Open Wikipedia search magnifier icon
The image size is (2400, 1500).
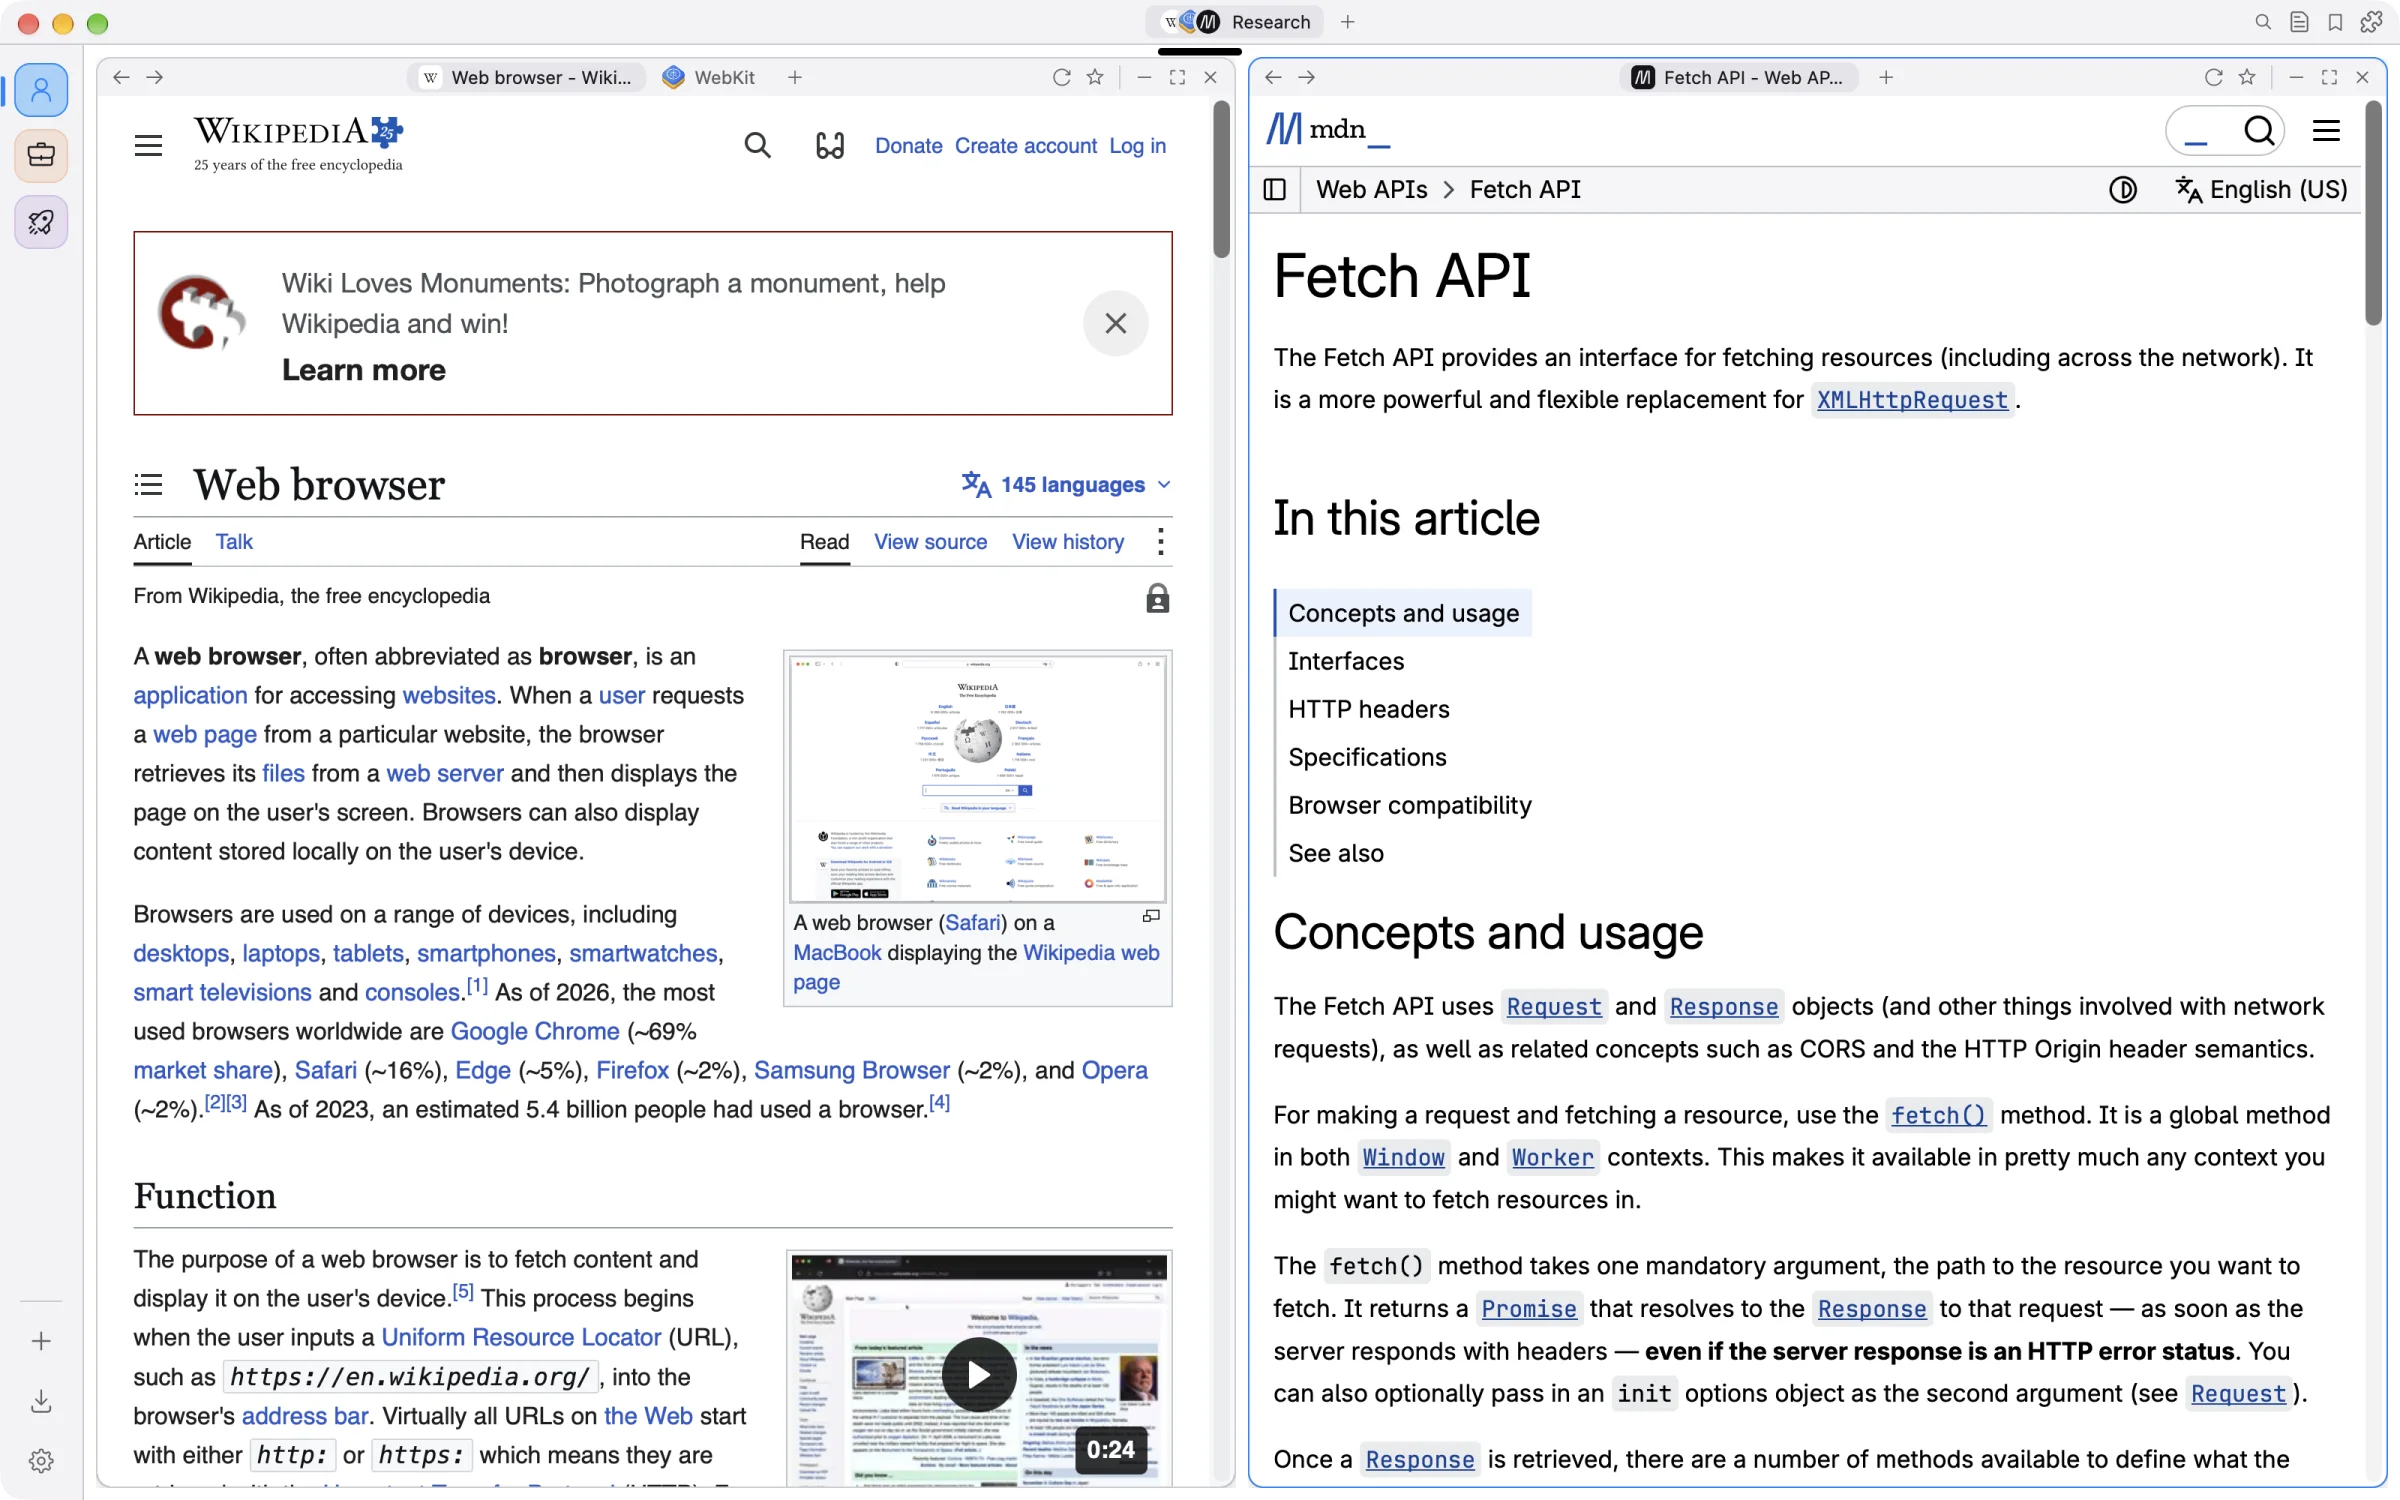pyautogui.click(x=757, y=146)
